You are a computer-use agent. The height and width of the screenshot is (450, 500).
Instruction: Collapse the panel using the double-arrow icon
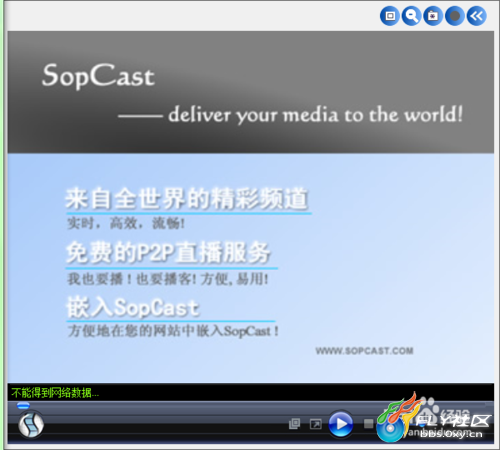476,16
